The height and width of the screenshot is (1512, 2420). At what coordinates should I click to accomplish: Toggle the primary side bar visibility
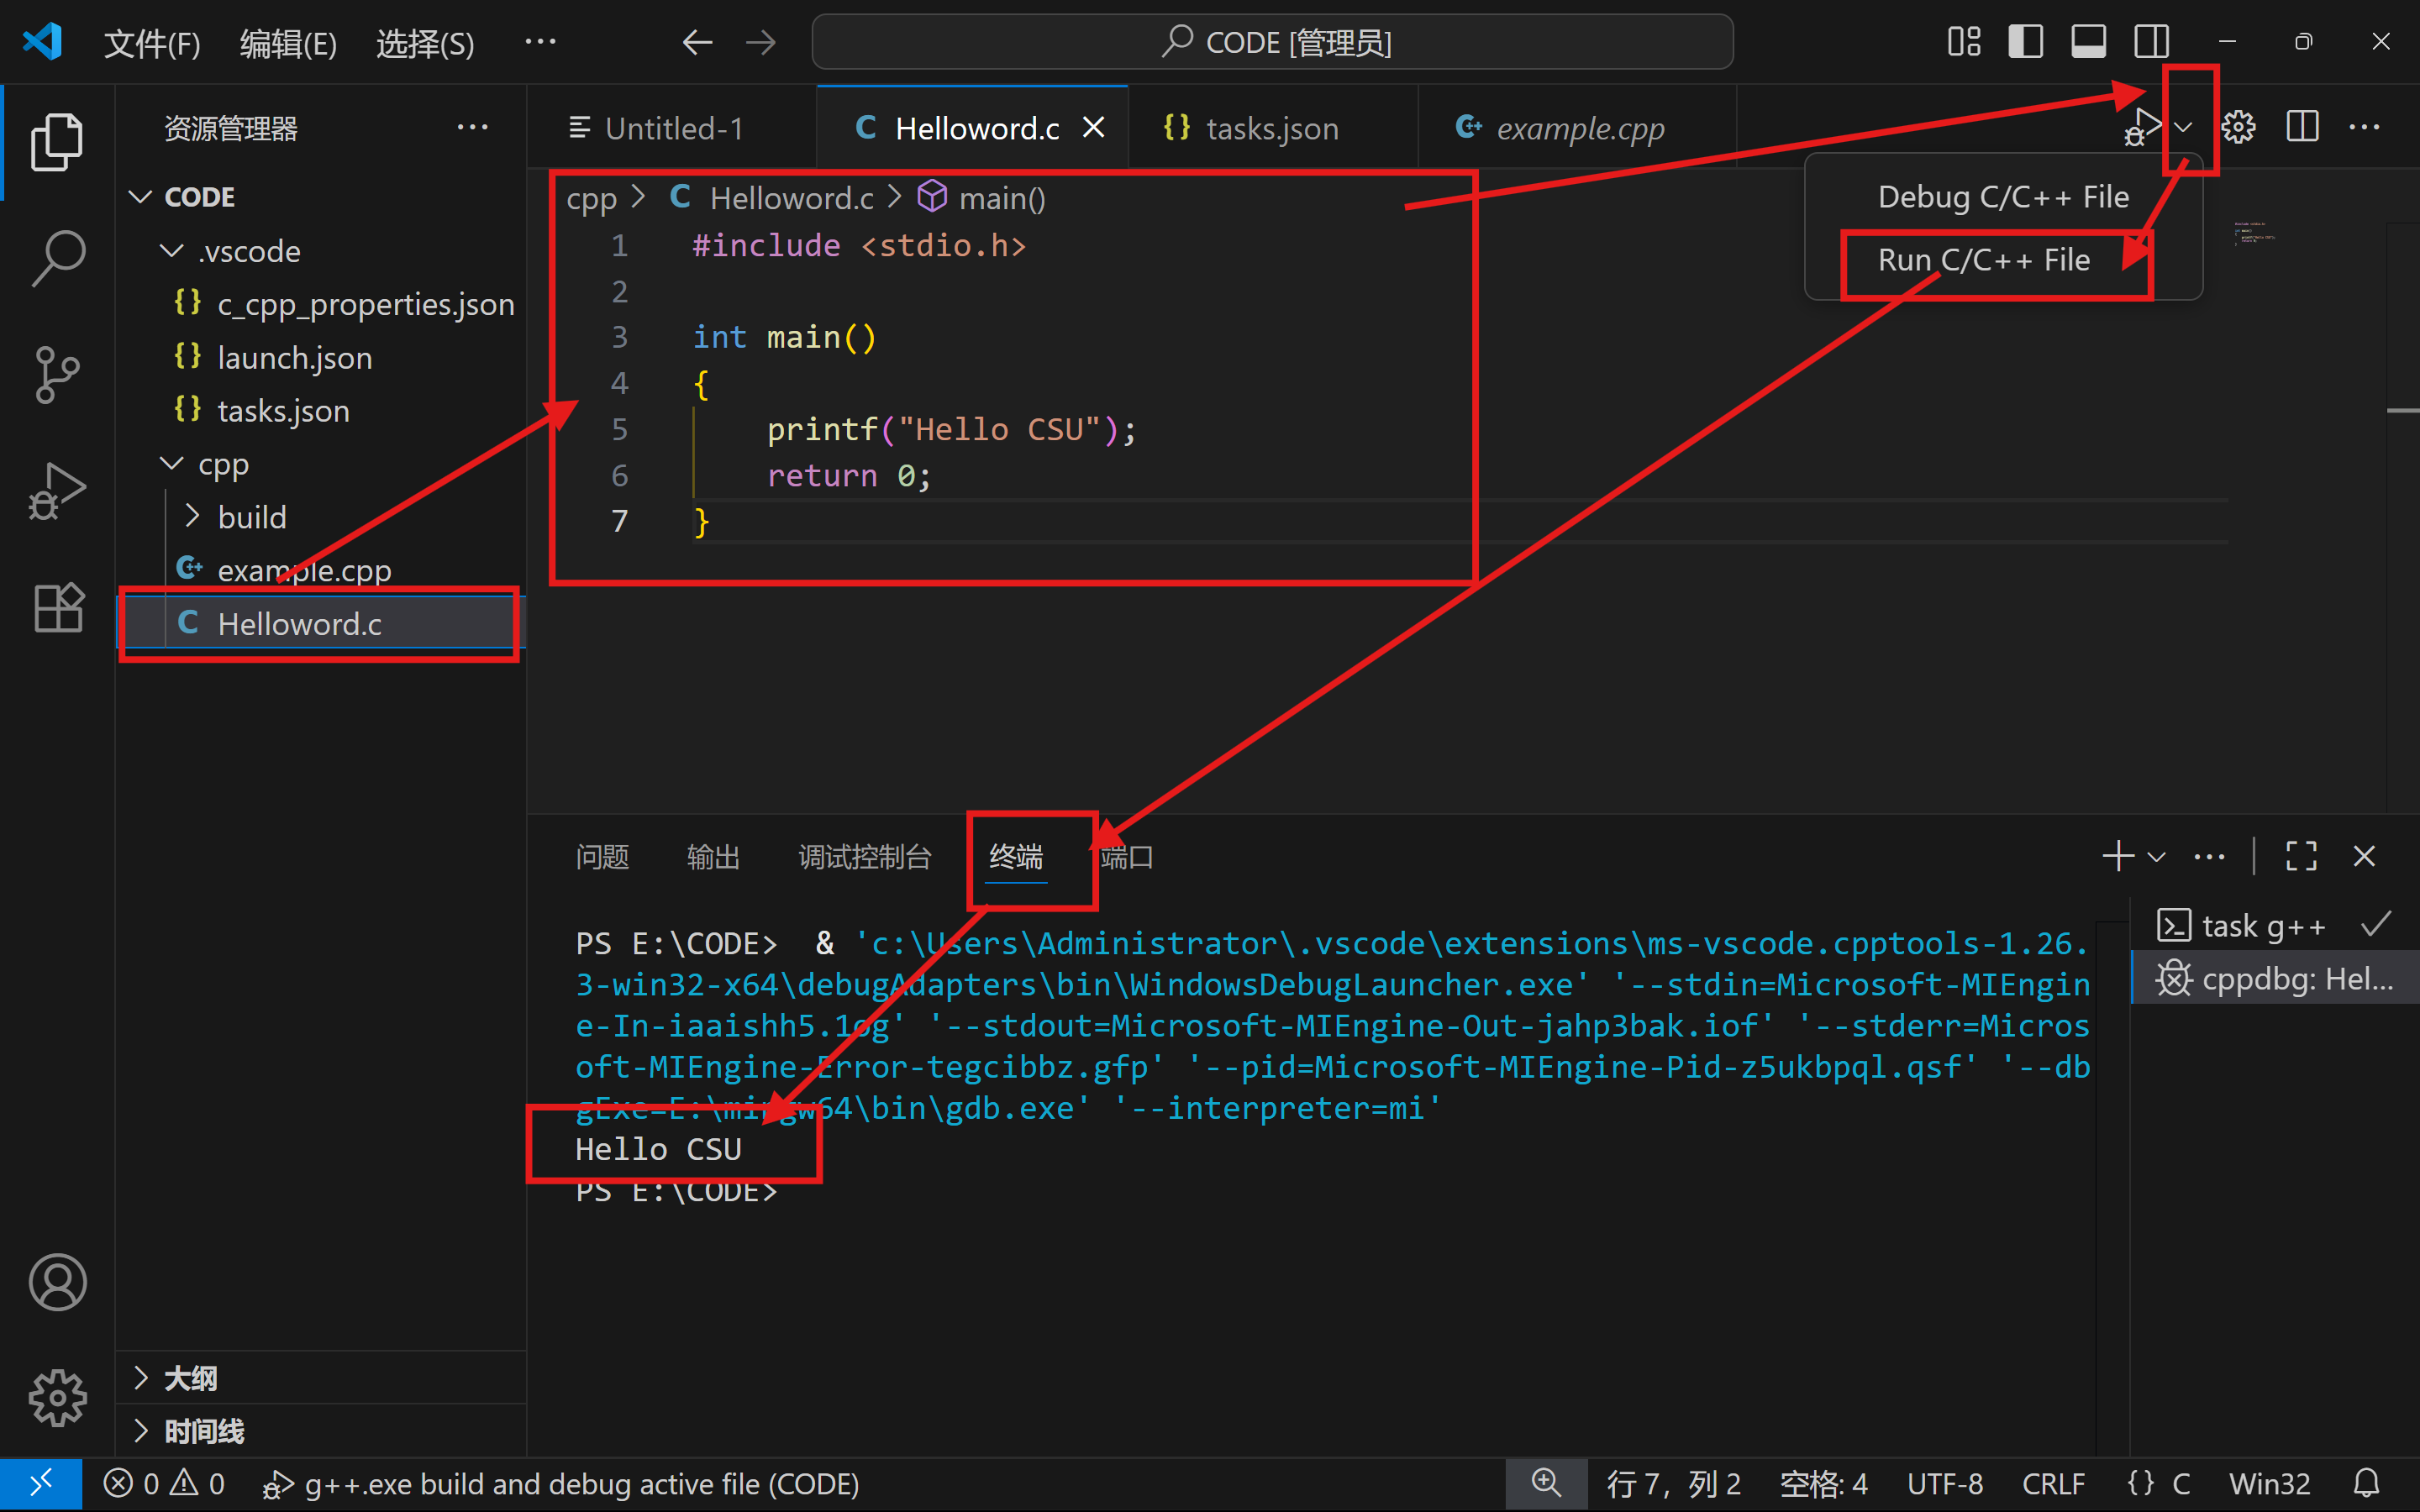tap(2025, 41)
